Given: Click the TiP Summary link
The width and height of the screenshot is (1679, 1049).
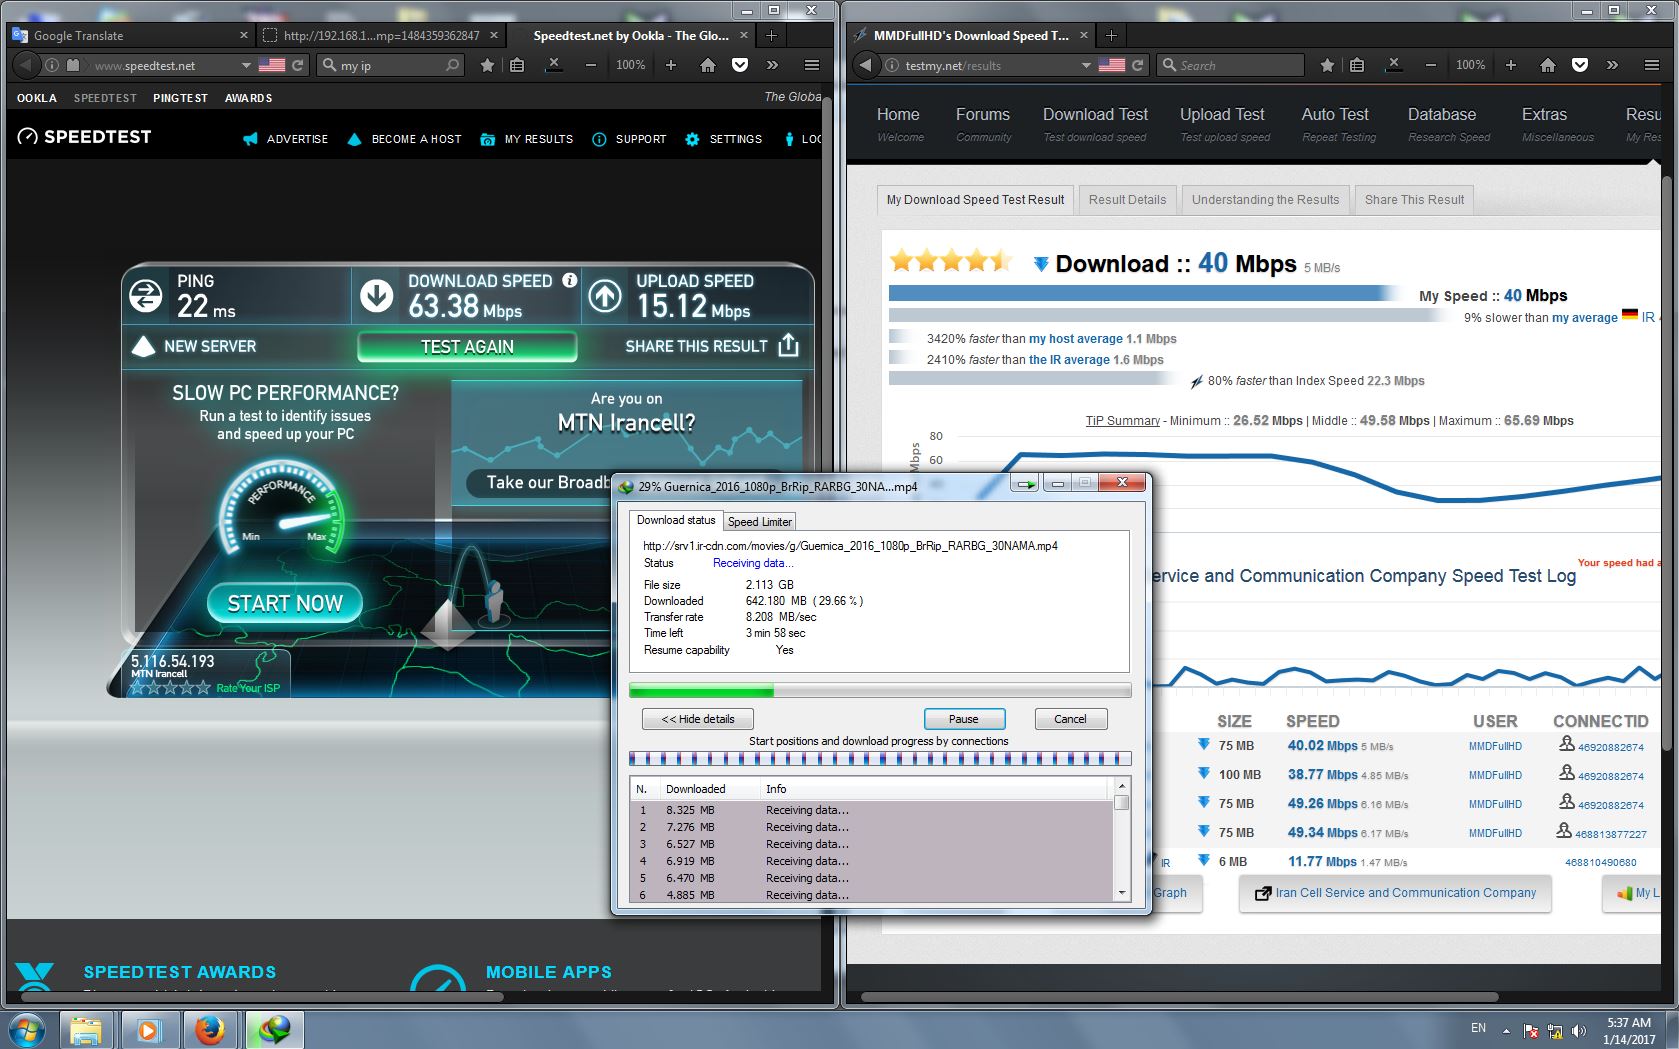Looking at the screenshot, I should click(1123, 421).
